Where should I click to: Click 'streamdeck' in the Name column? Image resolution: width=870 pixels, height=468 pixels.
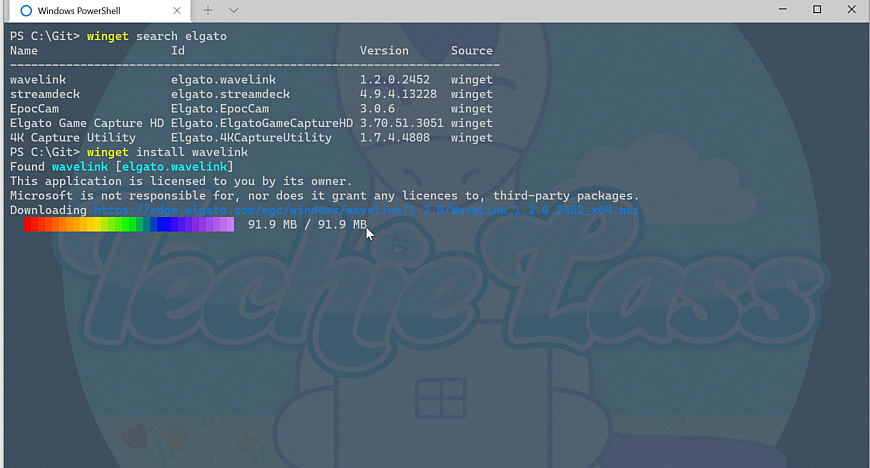click(x=45, y=94)
